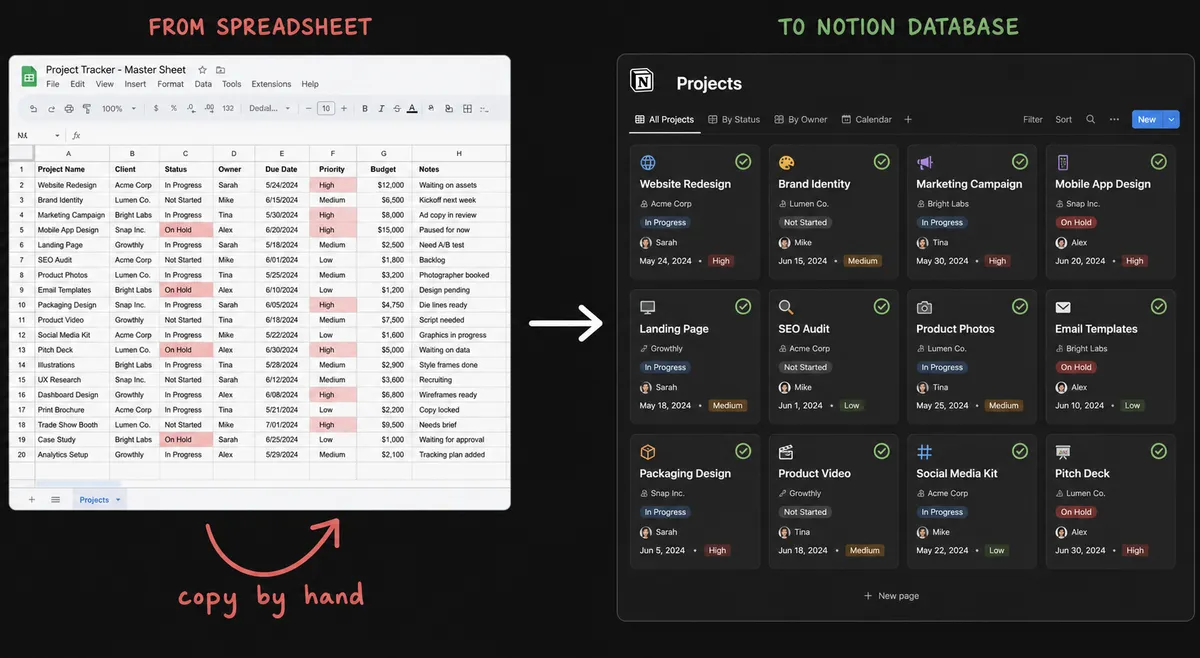Click the blue New button in Notion

click(1147, 119)
